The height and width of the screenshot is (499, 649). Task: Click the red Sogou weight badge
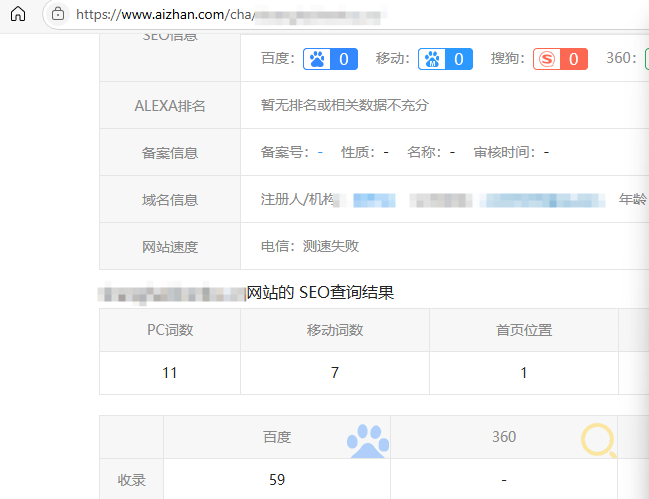click(560, 59)
